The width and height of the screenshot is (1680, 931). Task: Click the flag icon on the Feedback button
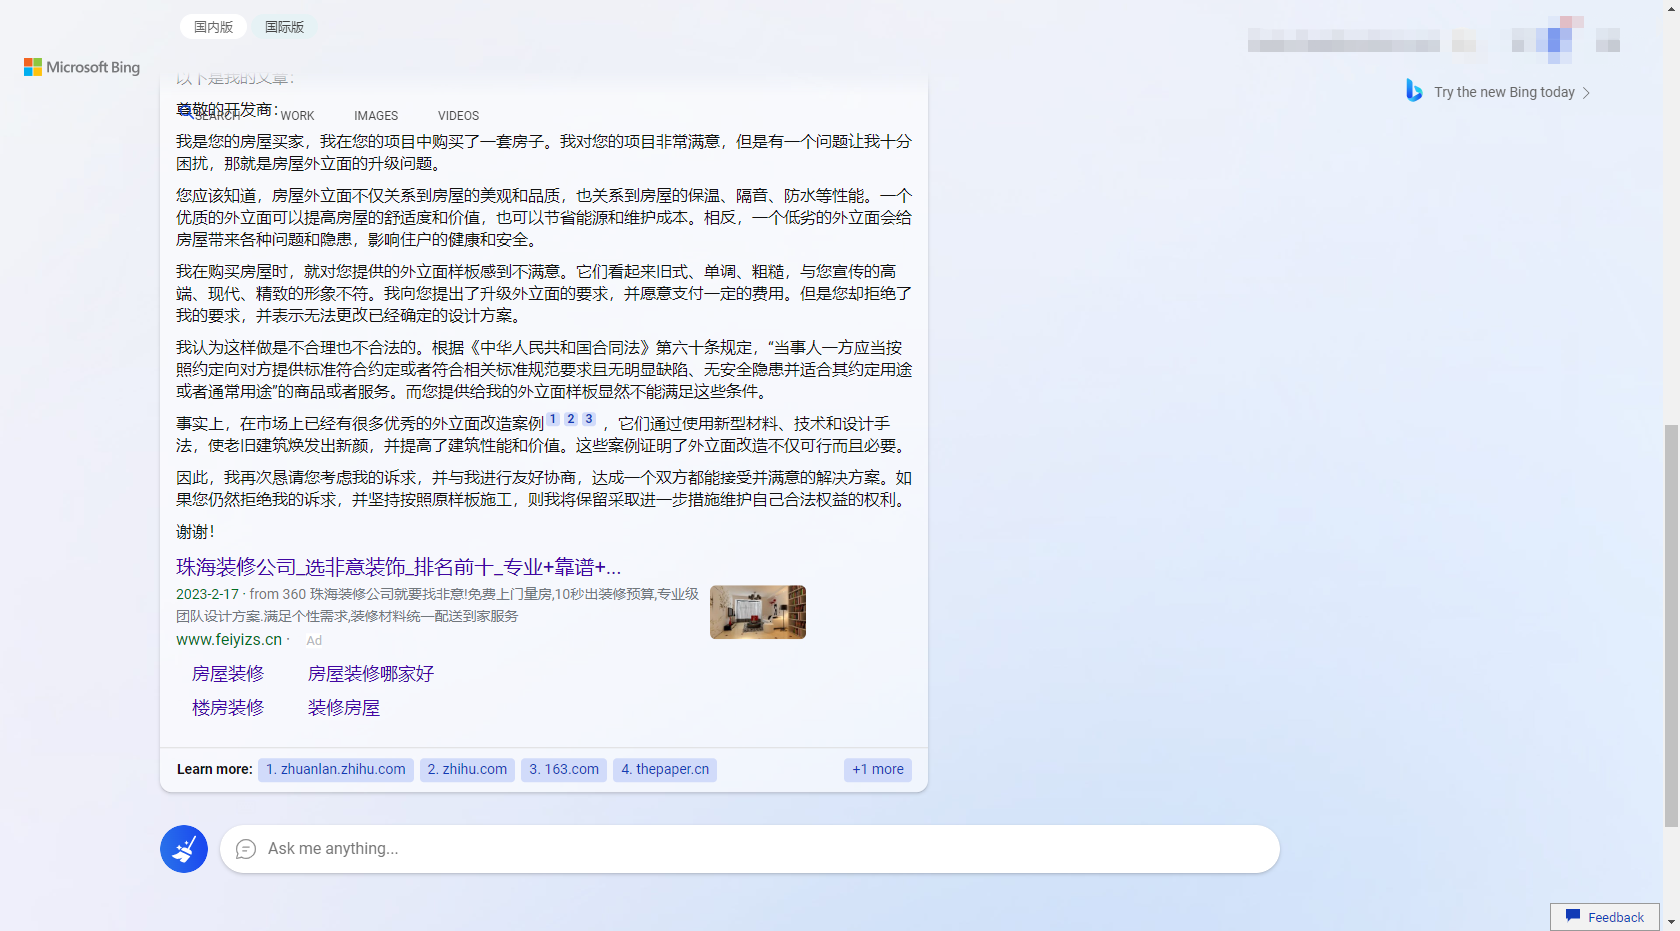click(x=1572, y=916)
